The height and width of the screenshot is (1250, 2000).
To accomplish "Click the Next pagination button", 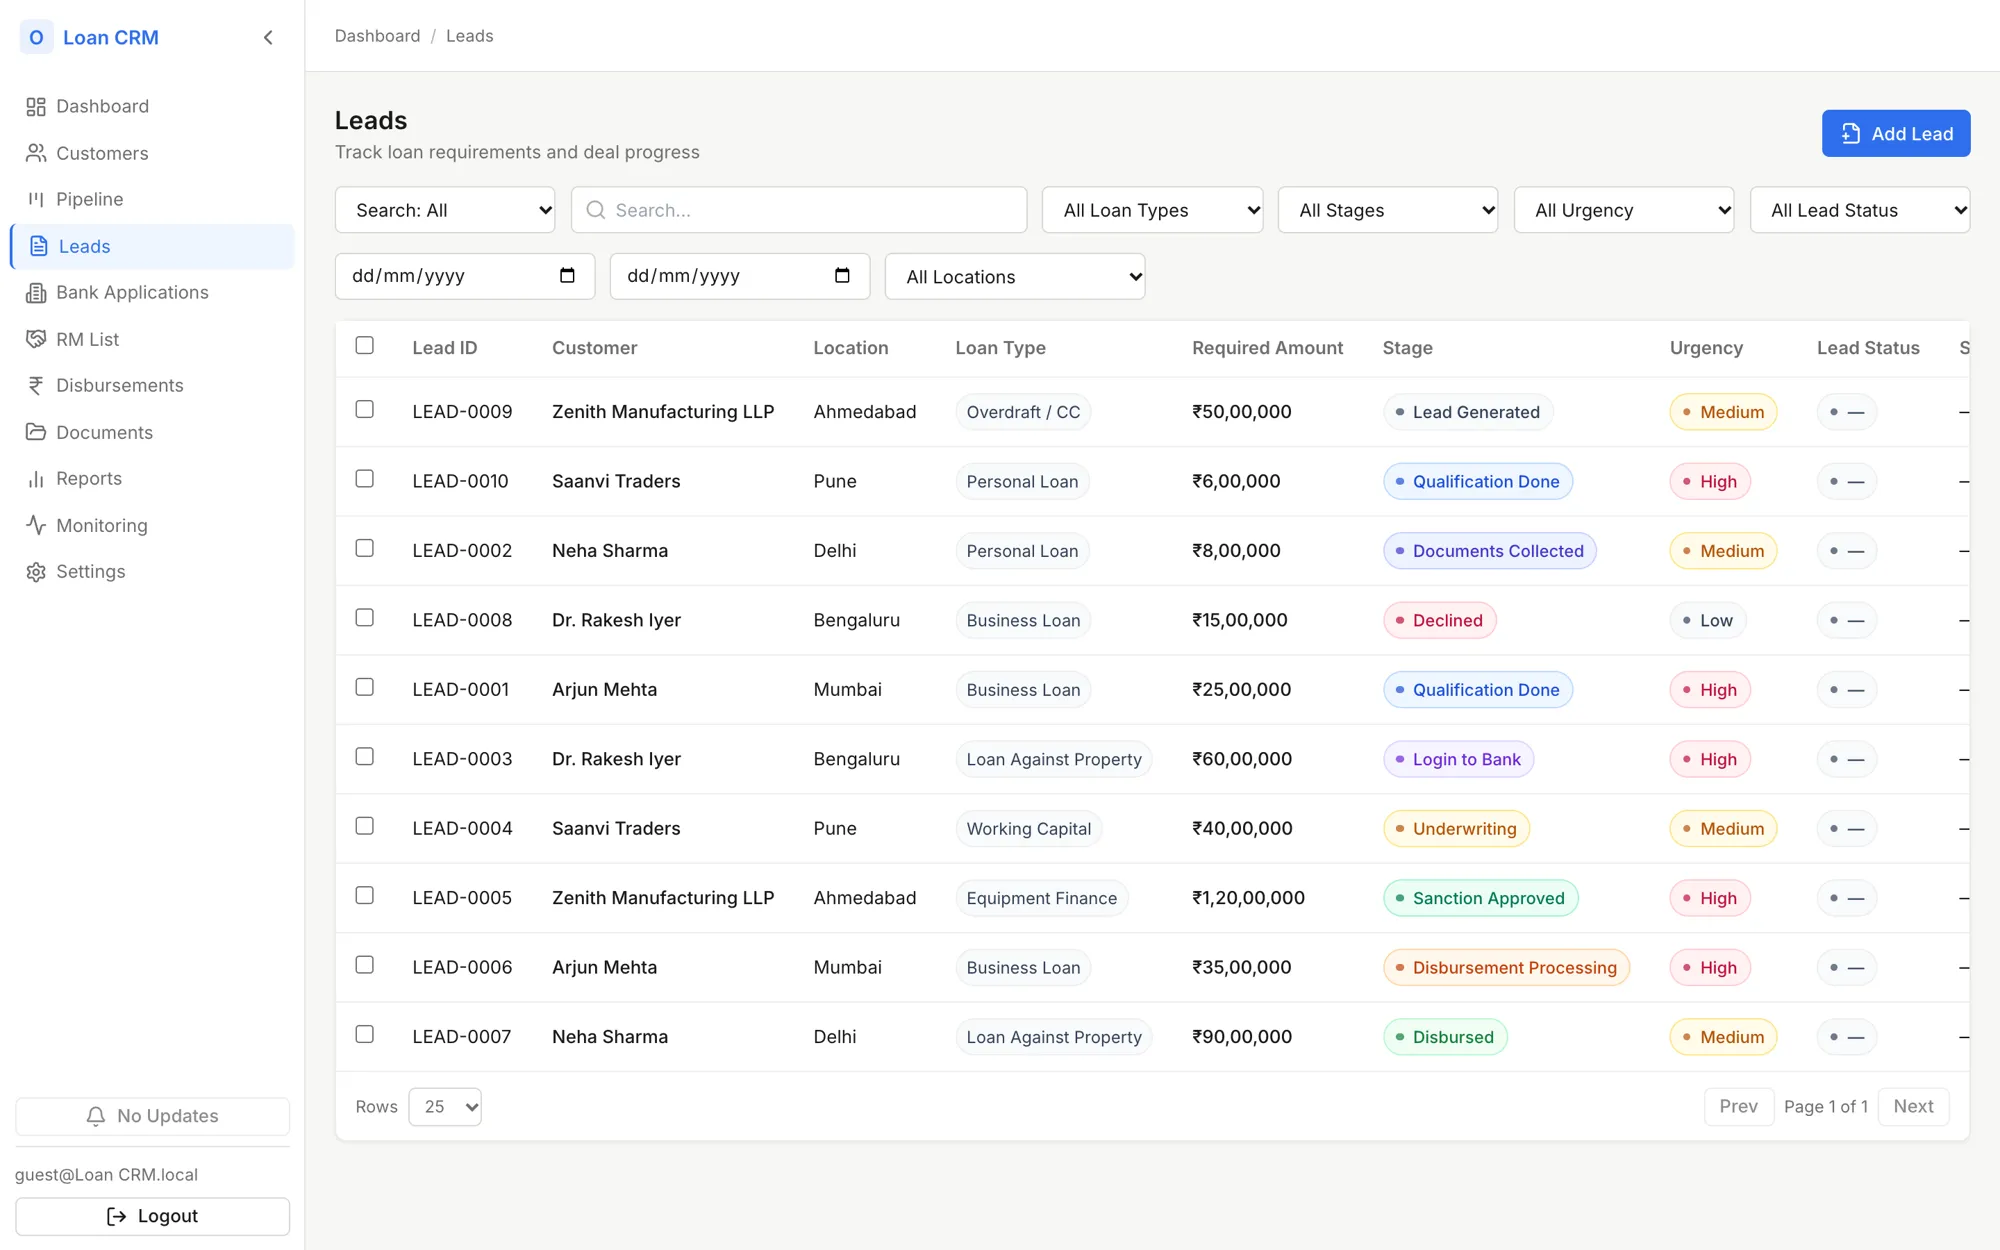I will click(x=1913, y=1107).
